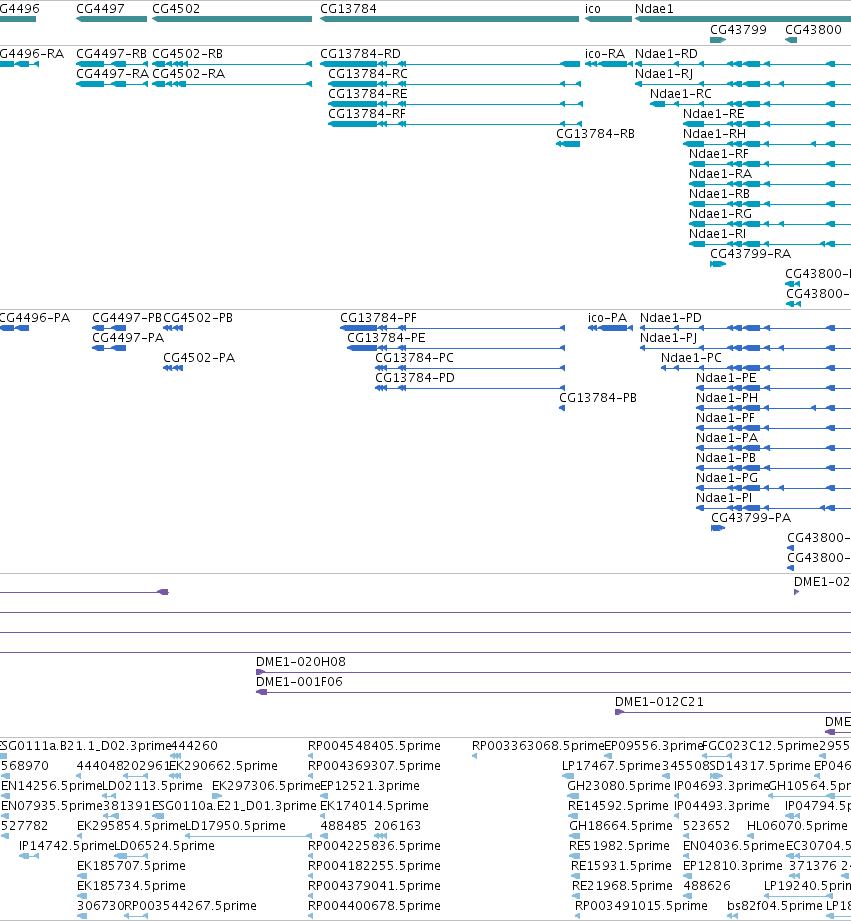Screen dimensions: 851x921
Task: Select the Ndae1-RH transcript label
Action: [x=715, y=134]
